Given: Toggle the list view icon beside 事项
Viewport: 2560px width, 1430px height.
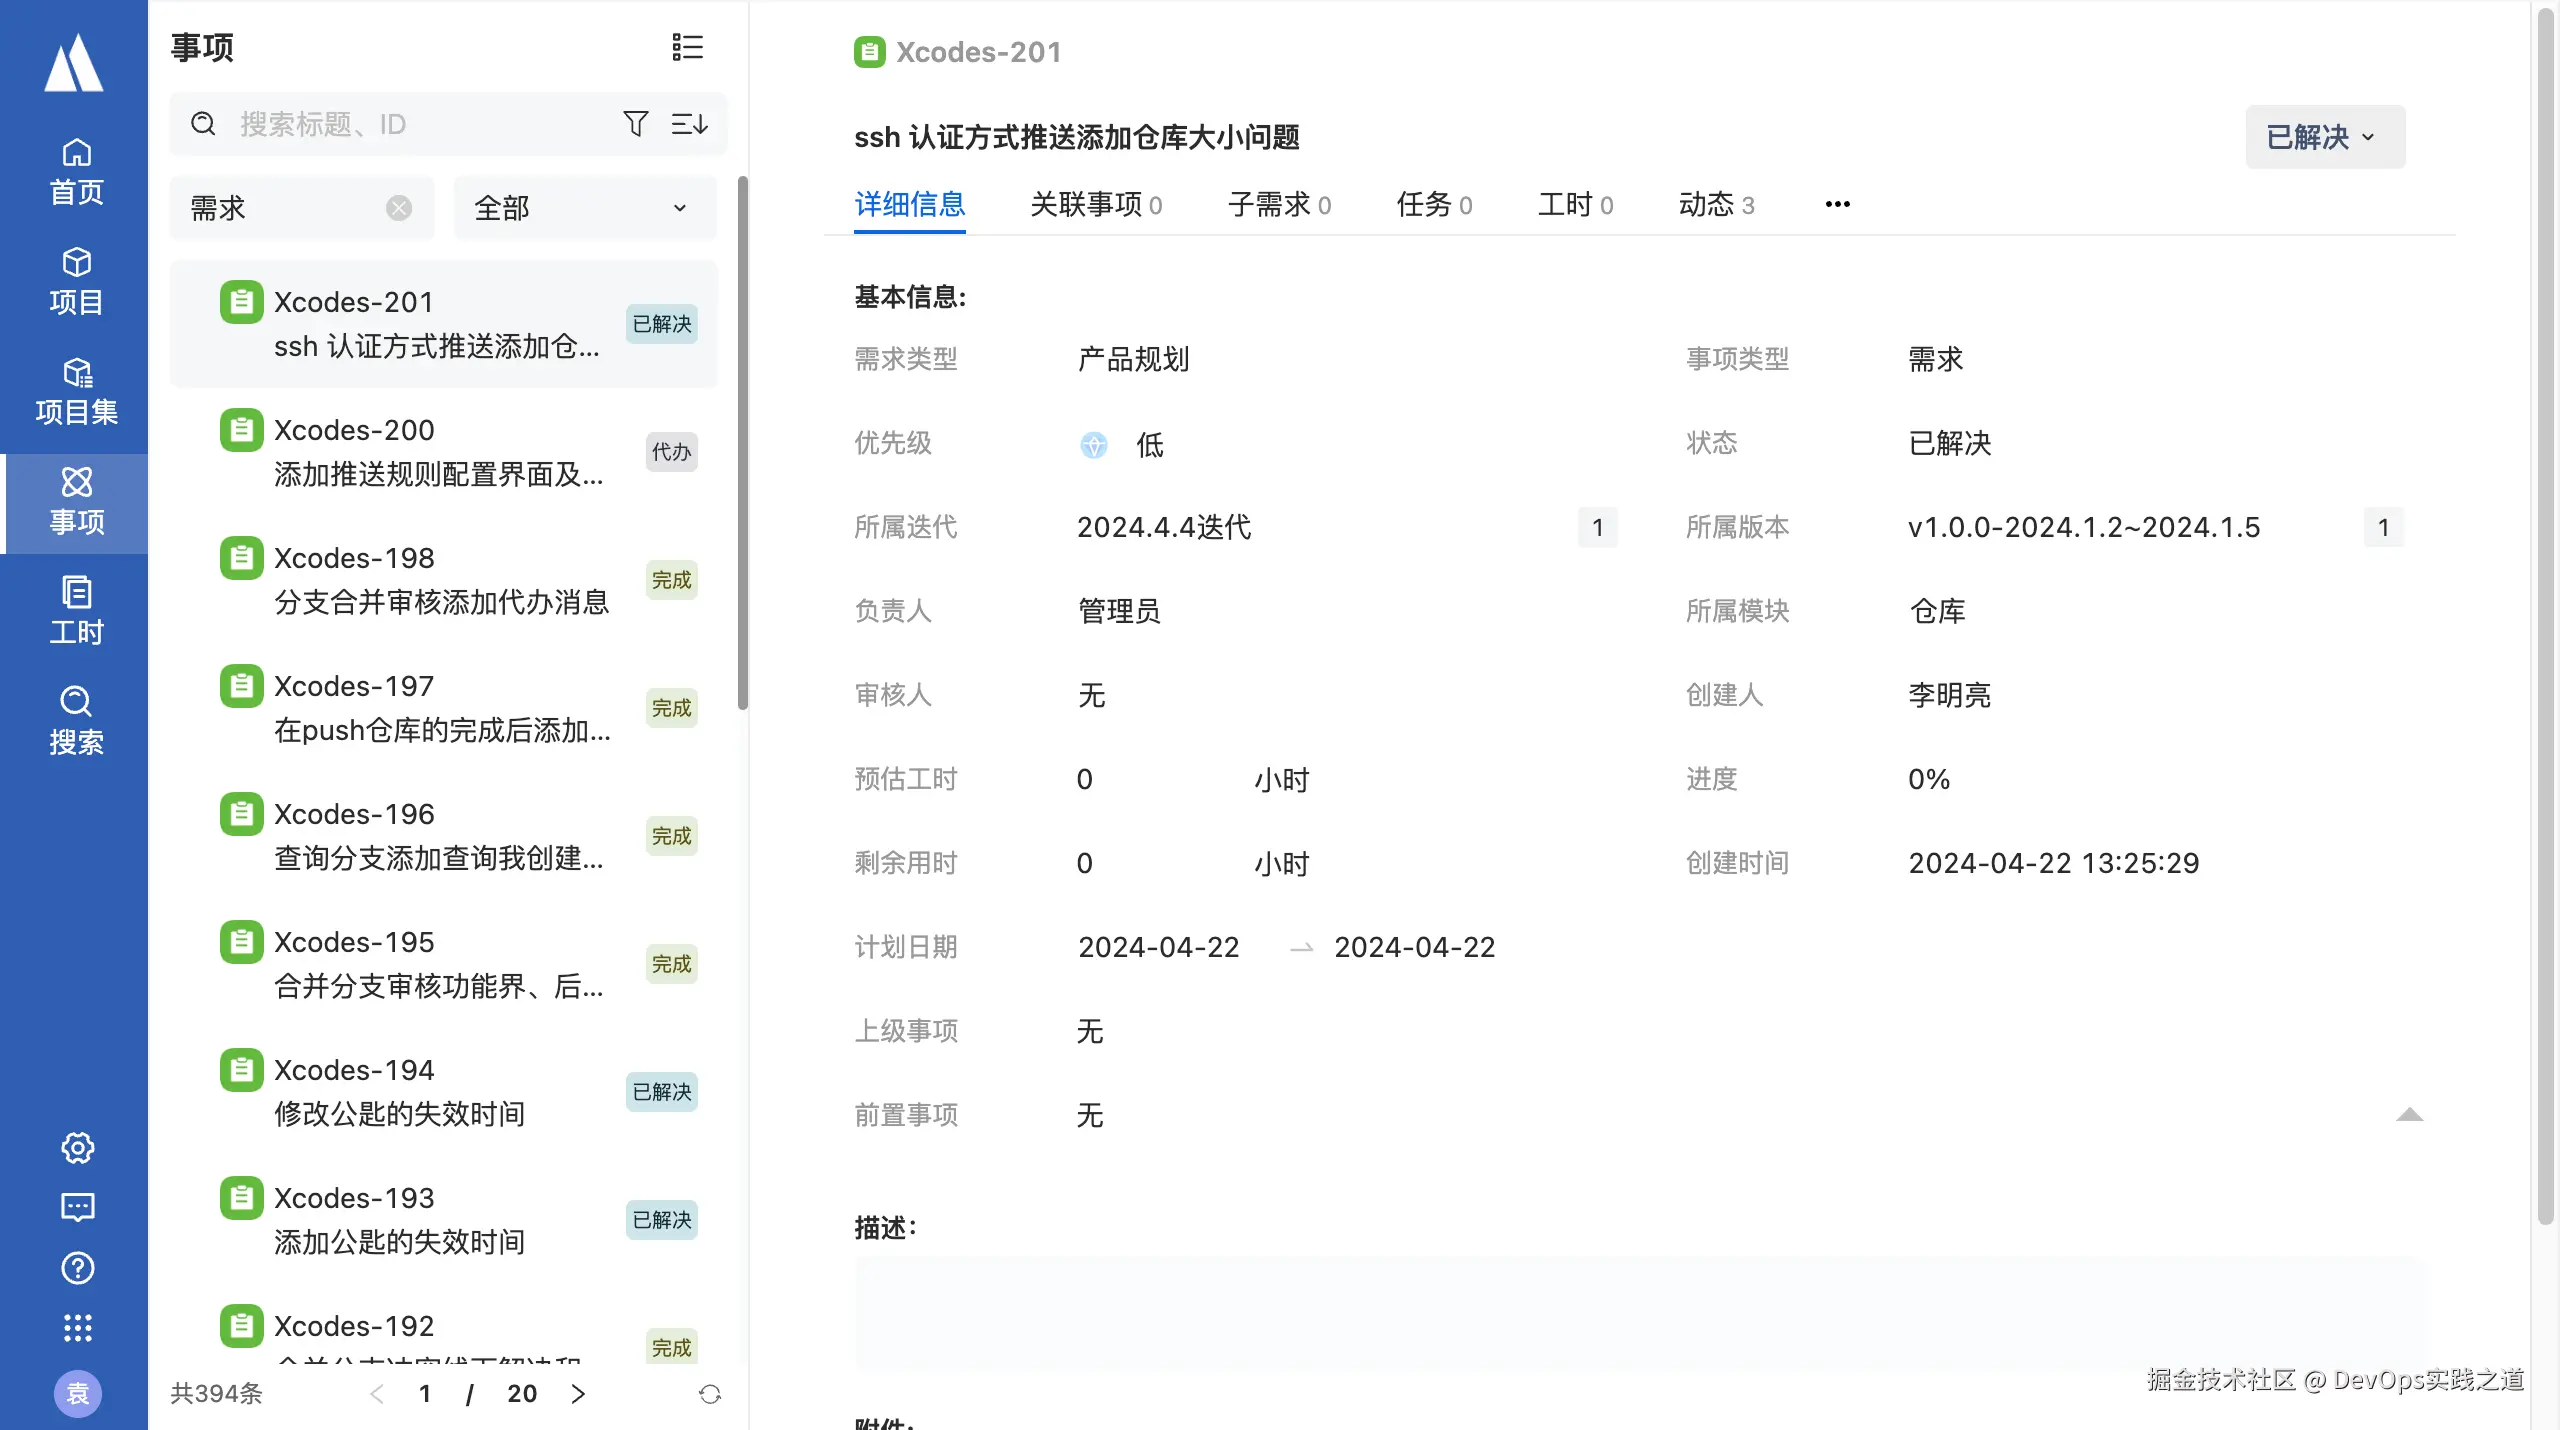Looking at the screenshot, I should click(x=687, y=47).
